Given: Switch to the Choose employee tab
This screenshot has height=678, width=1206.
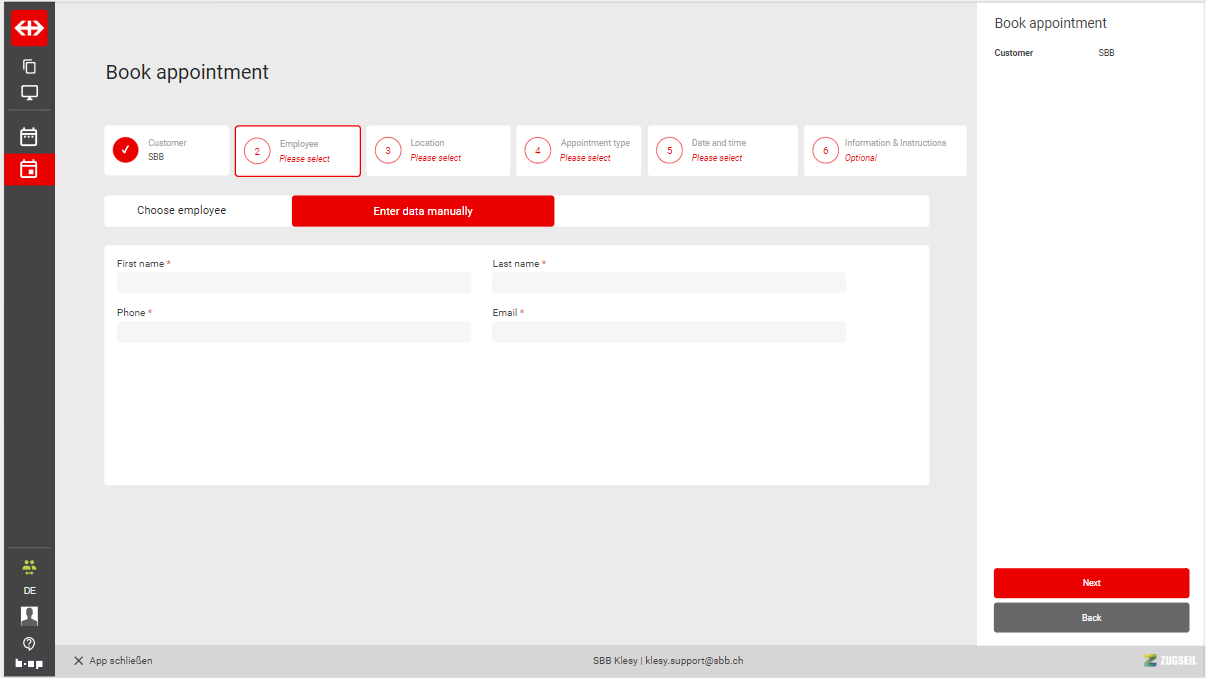Looking at the screenshot, I should point(182,211).
